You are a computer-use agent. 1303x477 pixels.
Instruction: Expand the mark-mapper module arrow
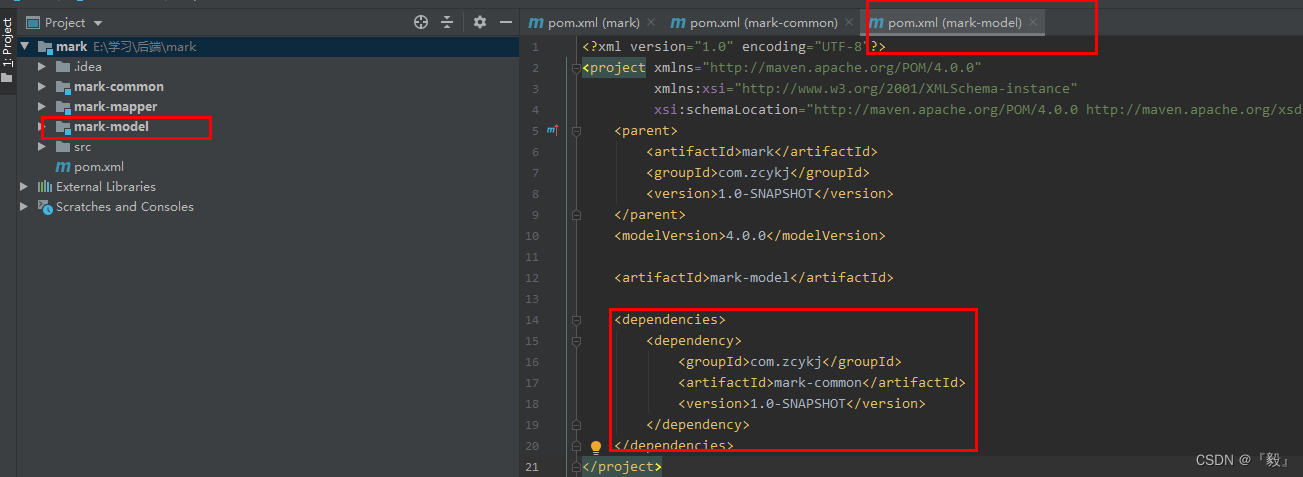(x=42, y=107)
